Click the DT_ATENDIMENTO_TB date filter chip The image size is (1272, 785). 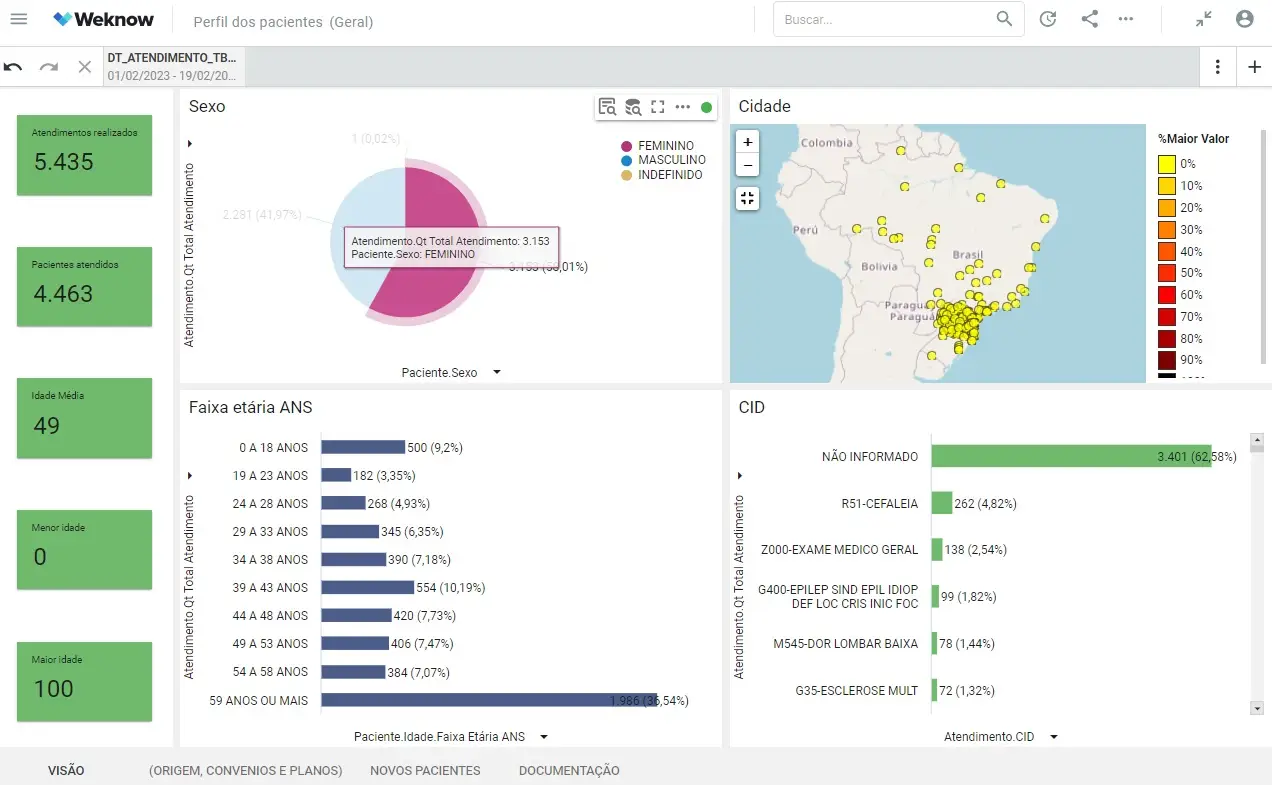click(x=173, y=67)
